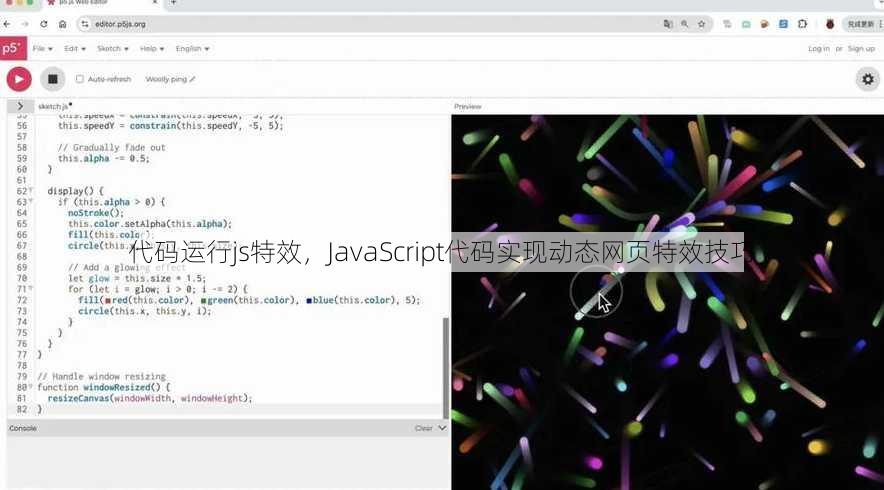Open the zoom magnifier in address bar
This screenshot has width=884, height=490.
point(684,24)
